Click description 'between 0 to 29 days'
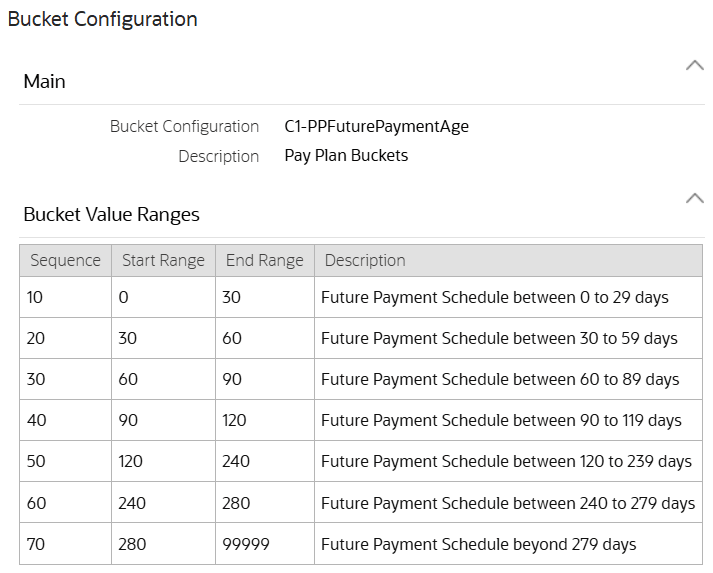713x573 pixels. click(x=508, y=297)
